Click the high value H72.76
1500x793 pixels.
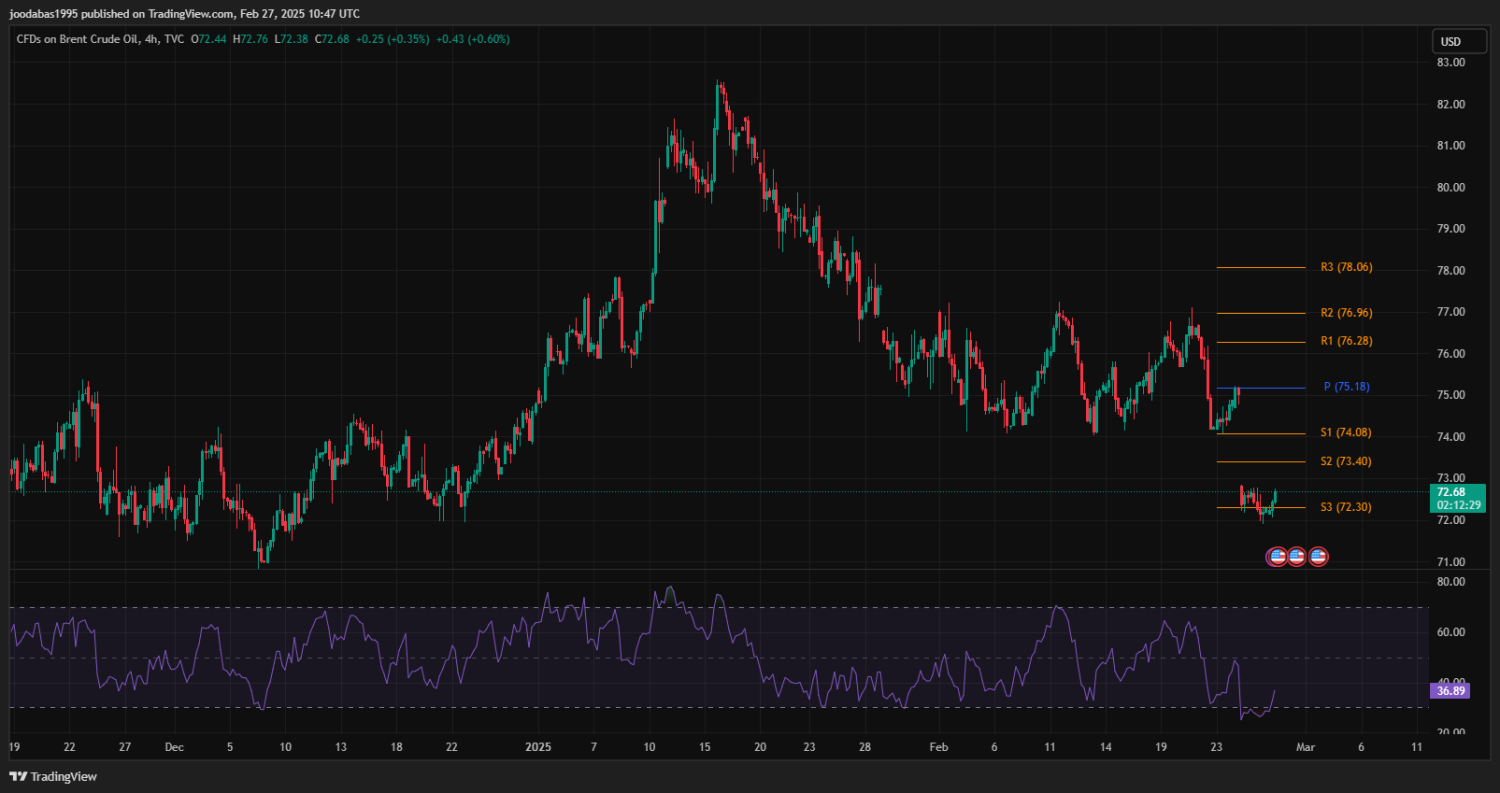[251, 39]
